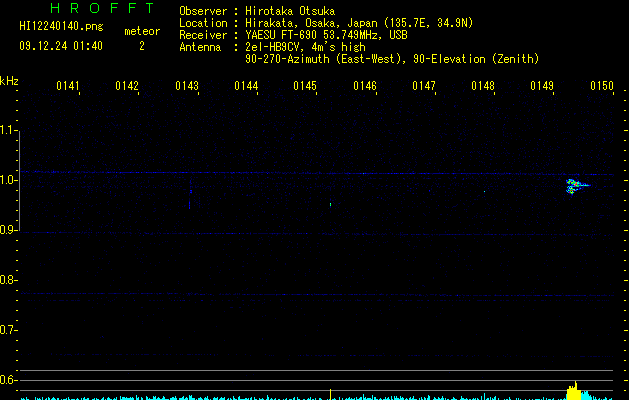
Task: Click the 90-270-Azimuth orientation line
Action: [392, 59]
